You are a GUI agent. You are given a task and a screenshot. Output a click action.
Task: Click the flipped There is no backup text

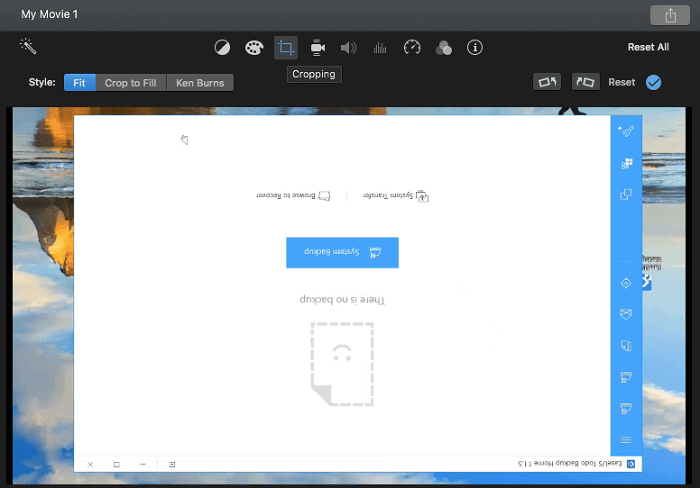pos(342,300)
